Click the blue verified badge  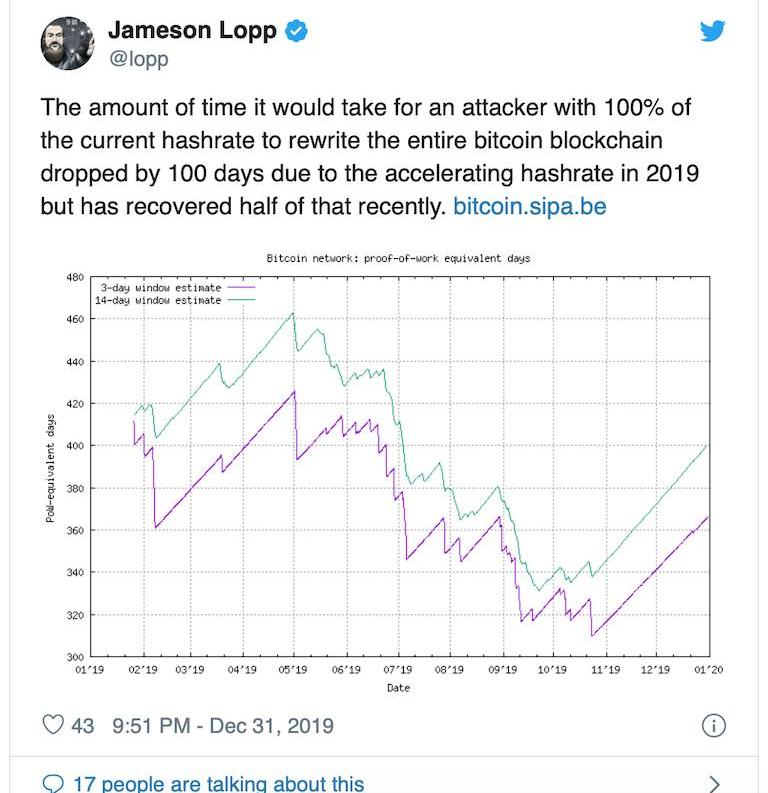296,31
